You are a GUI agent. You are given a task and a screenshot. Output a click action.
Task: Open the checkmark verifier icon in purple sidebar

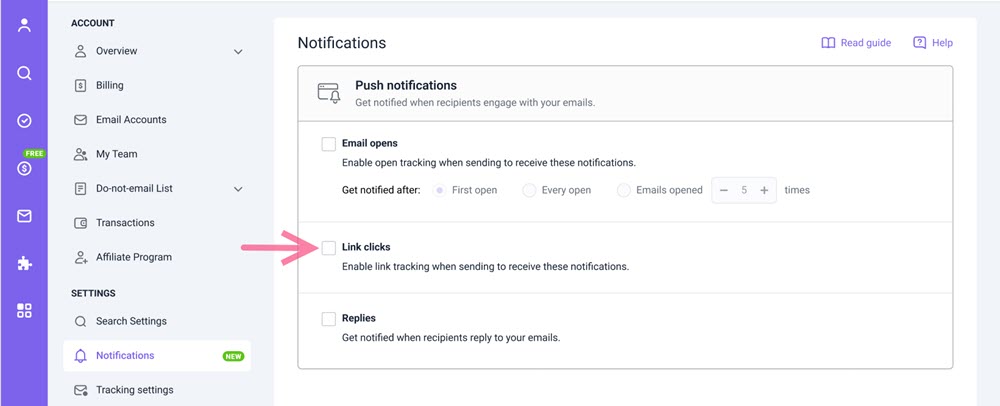click(24, 121)
